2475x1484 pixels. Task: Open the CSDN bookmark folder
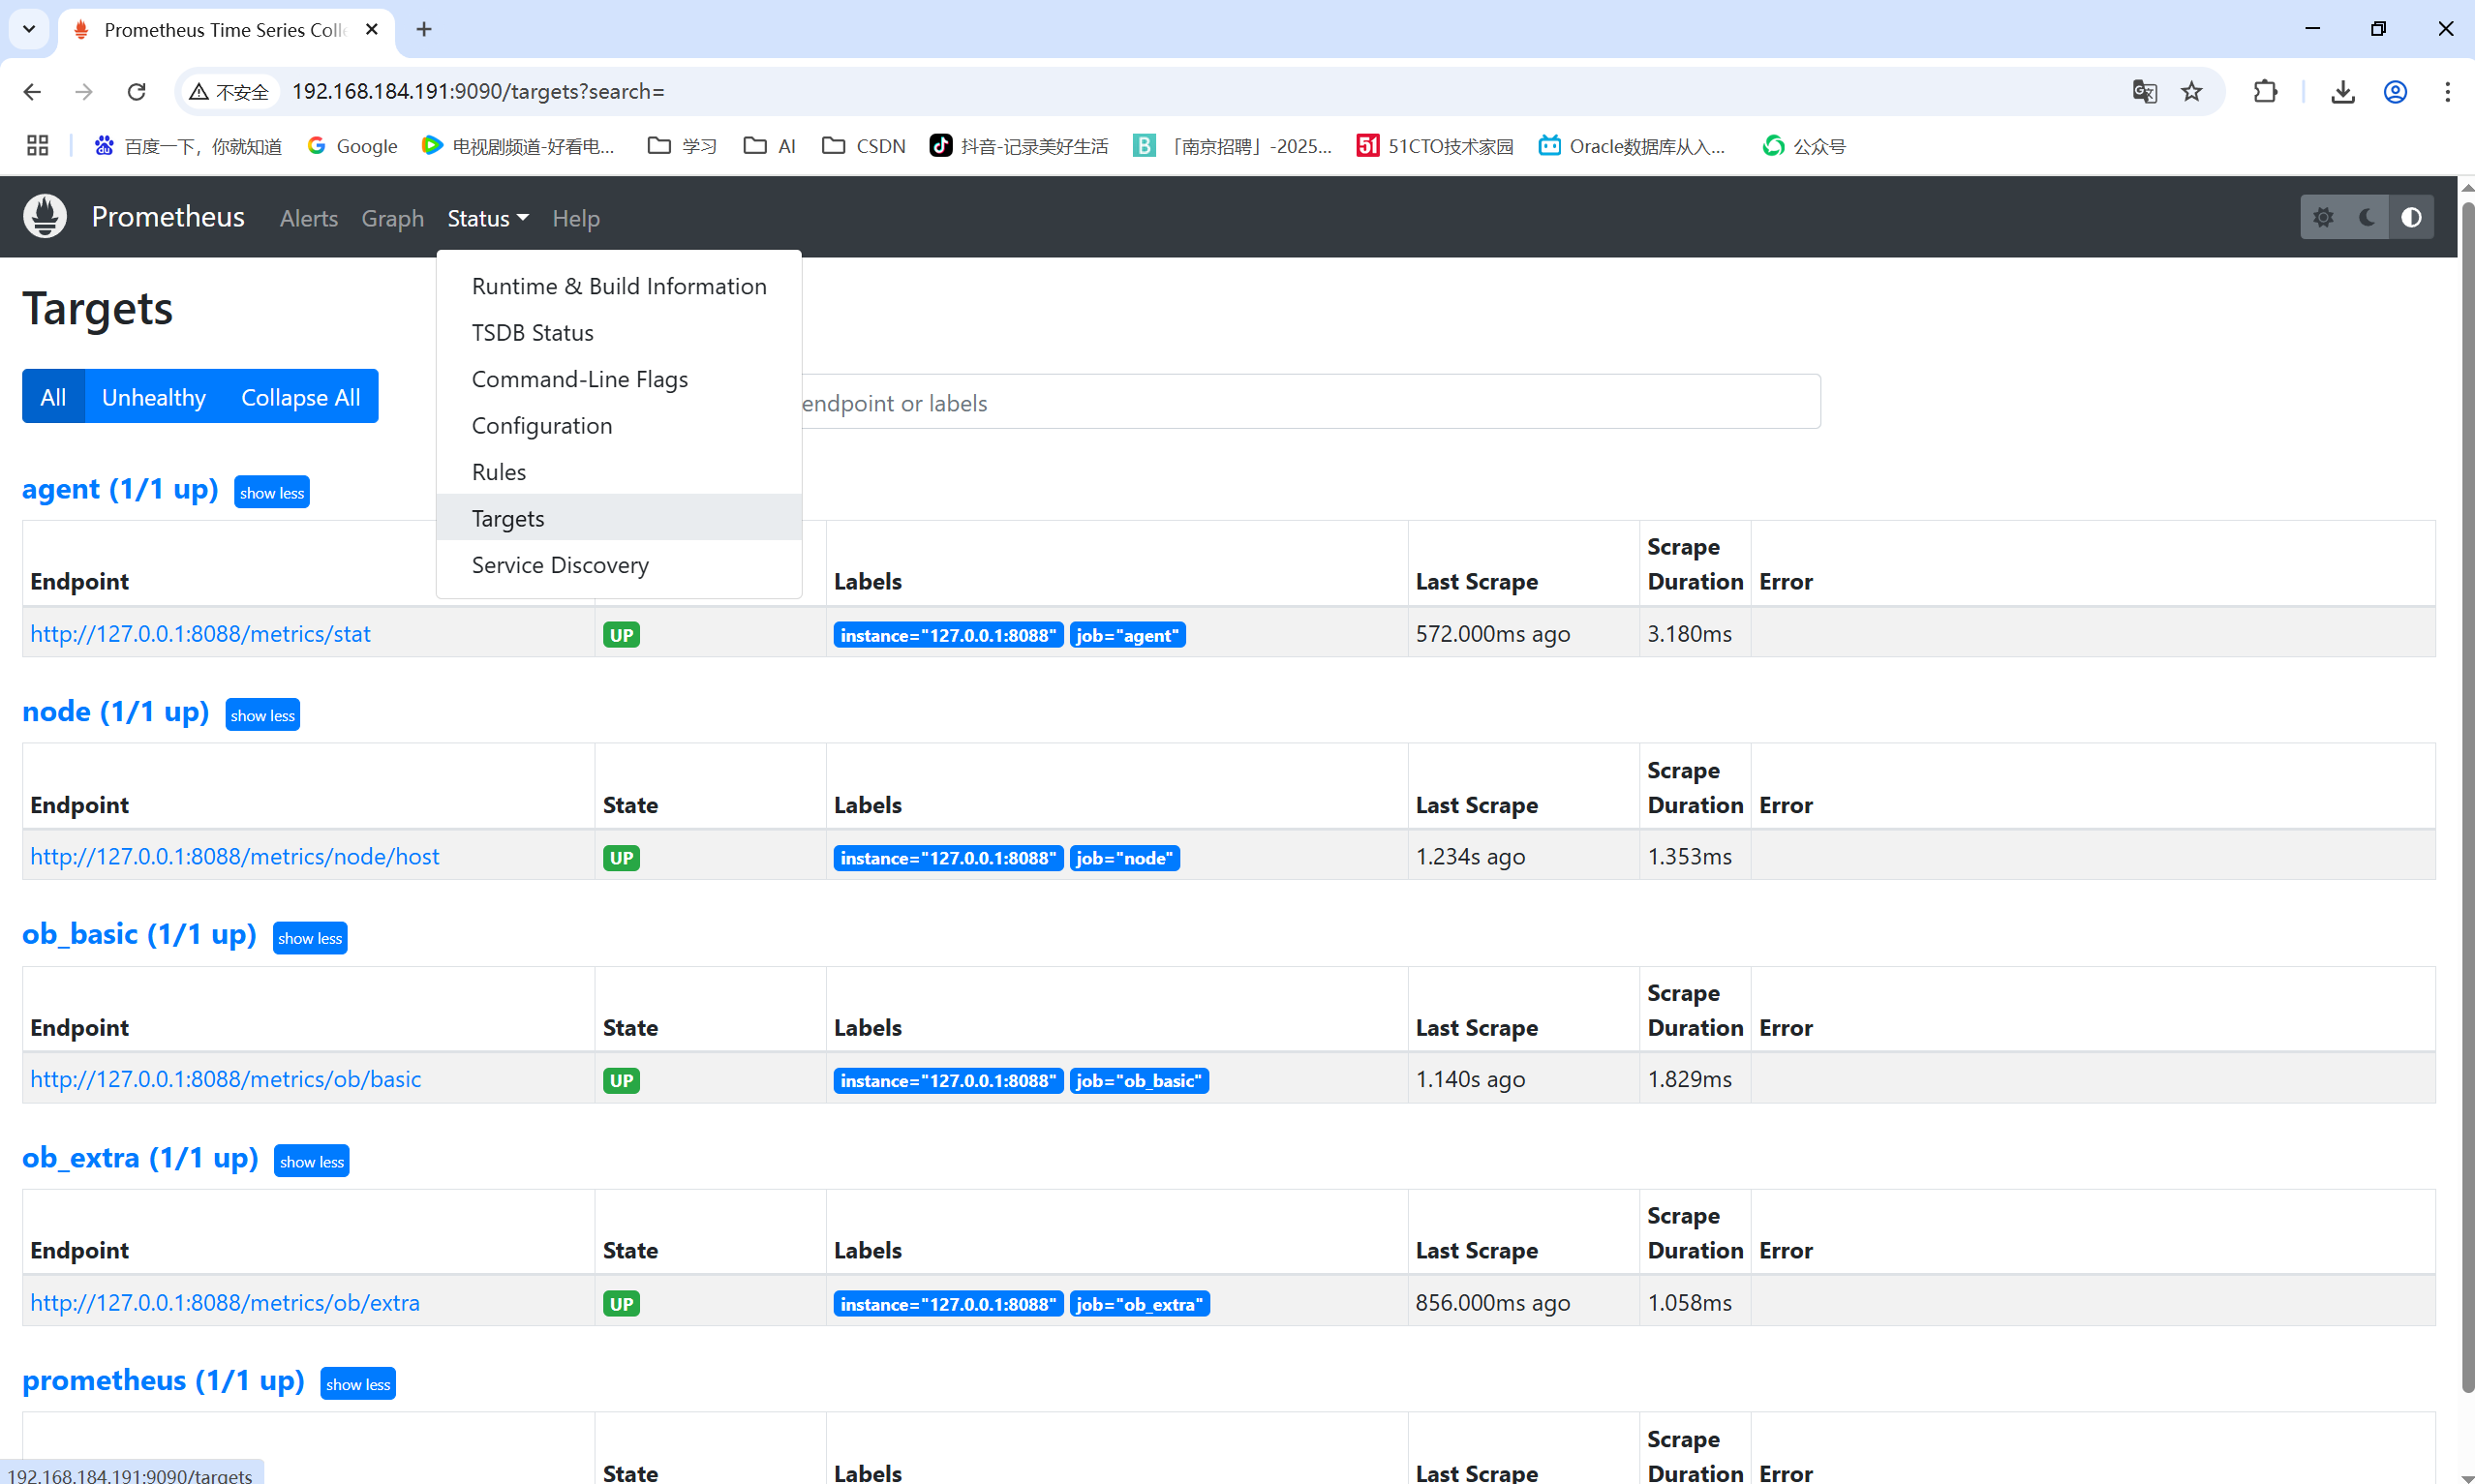864,146
